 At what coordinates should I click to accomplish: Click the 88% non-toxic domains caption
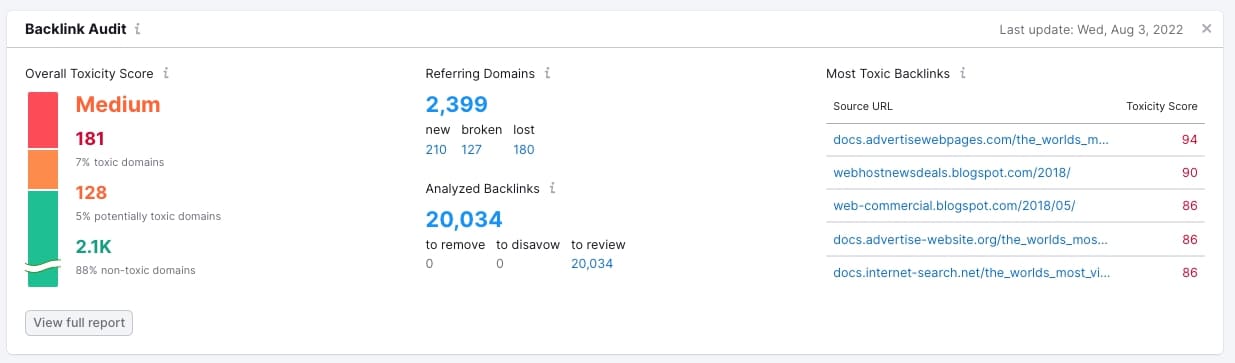click(x=135, y=270)
